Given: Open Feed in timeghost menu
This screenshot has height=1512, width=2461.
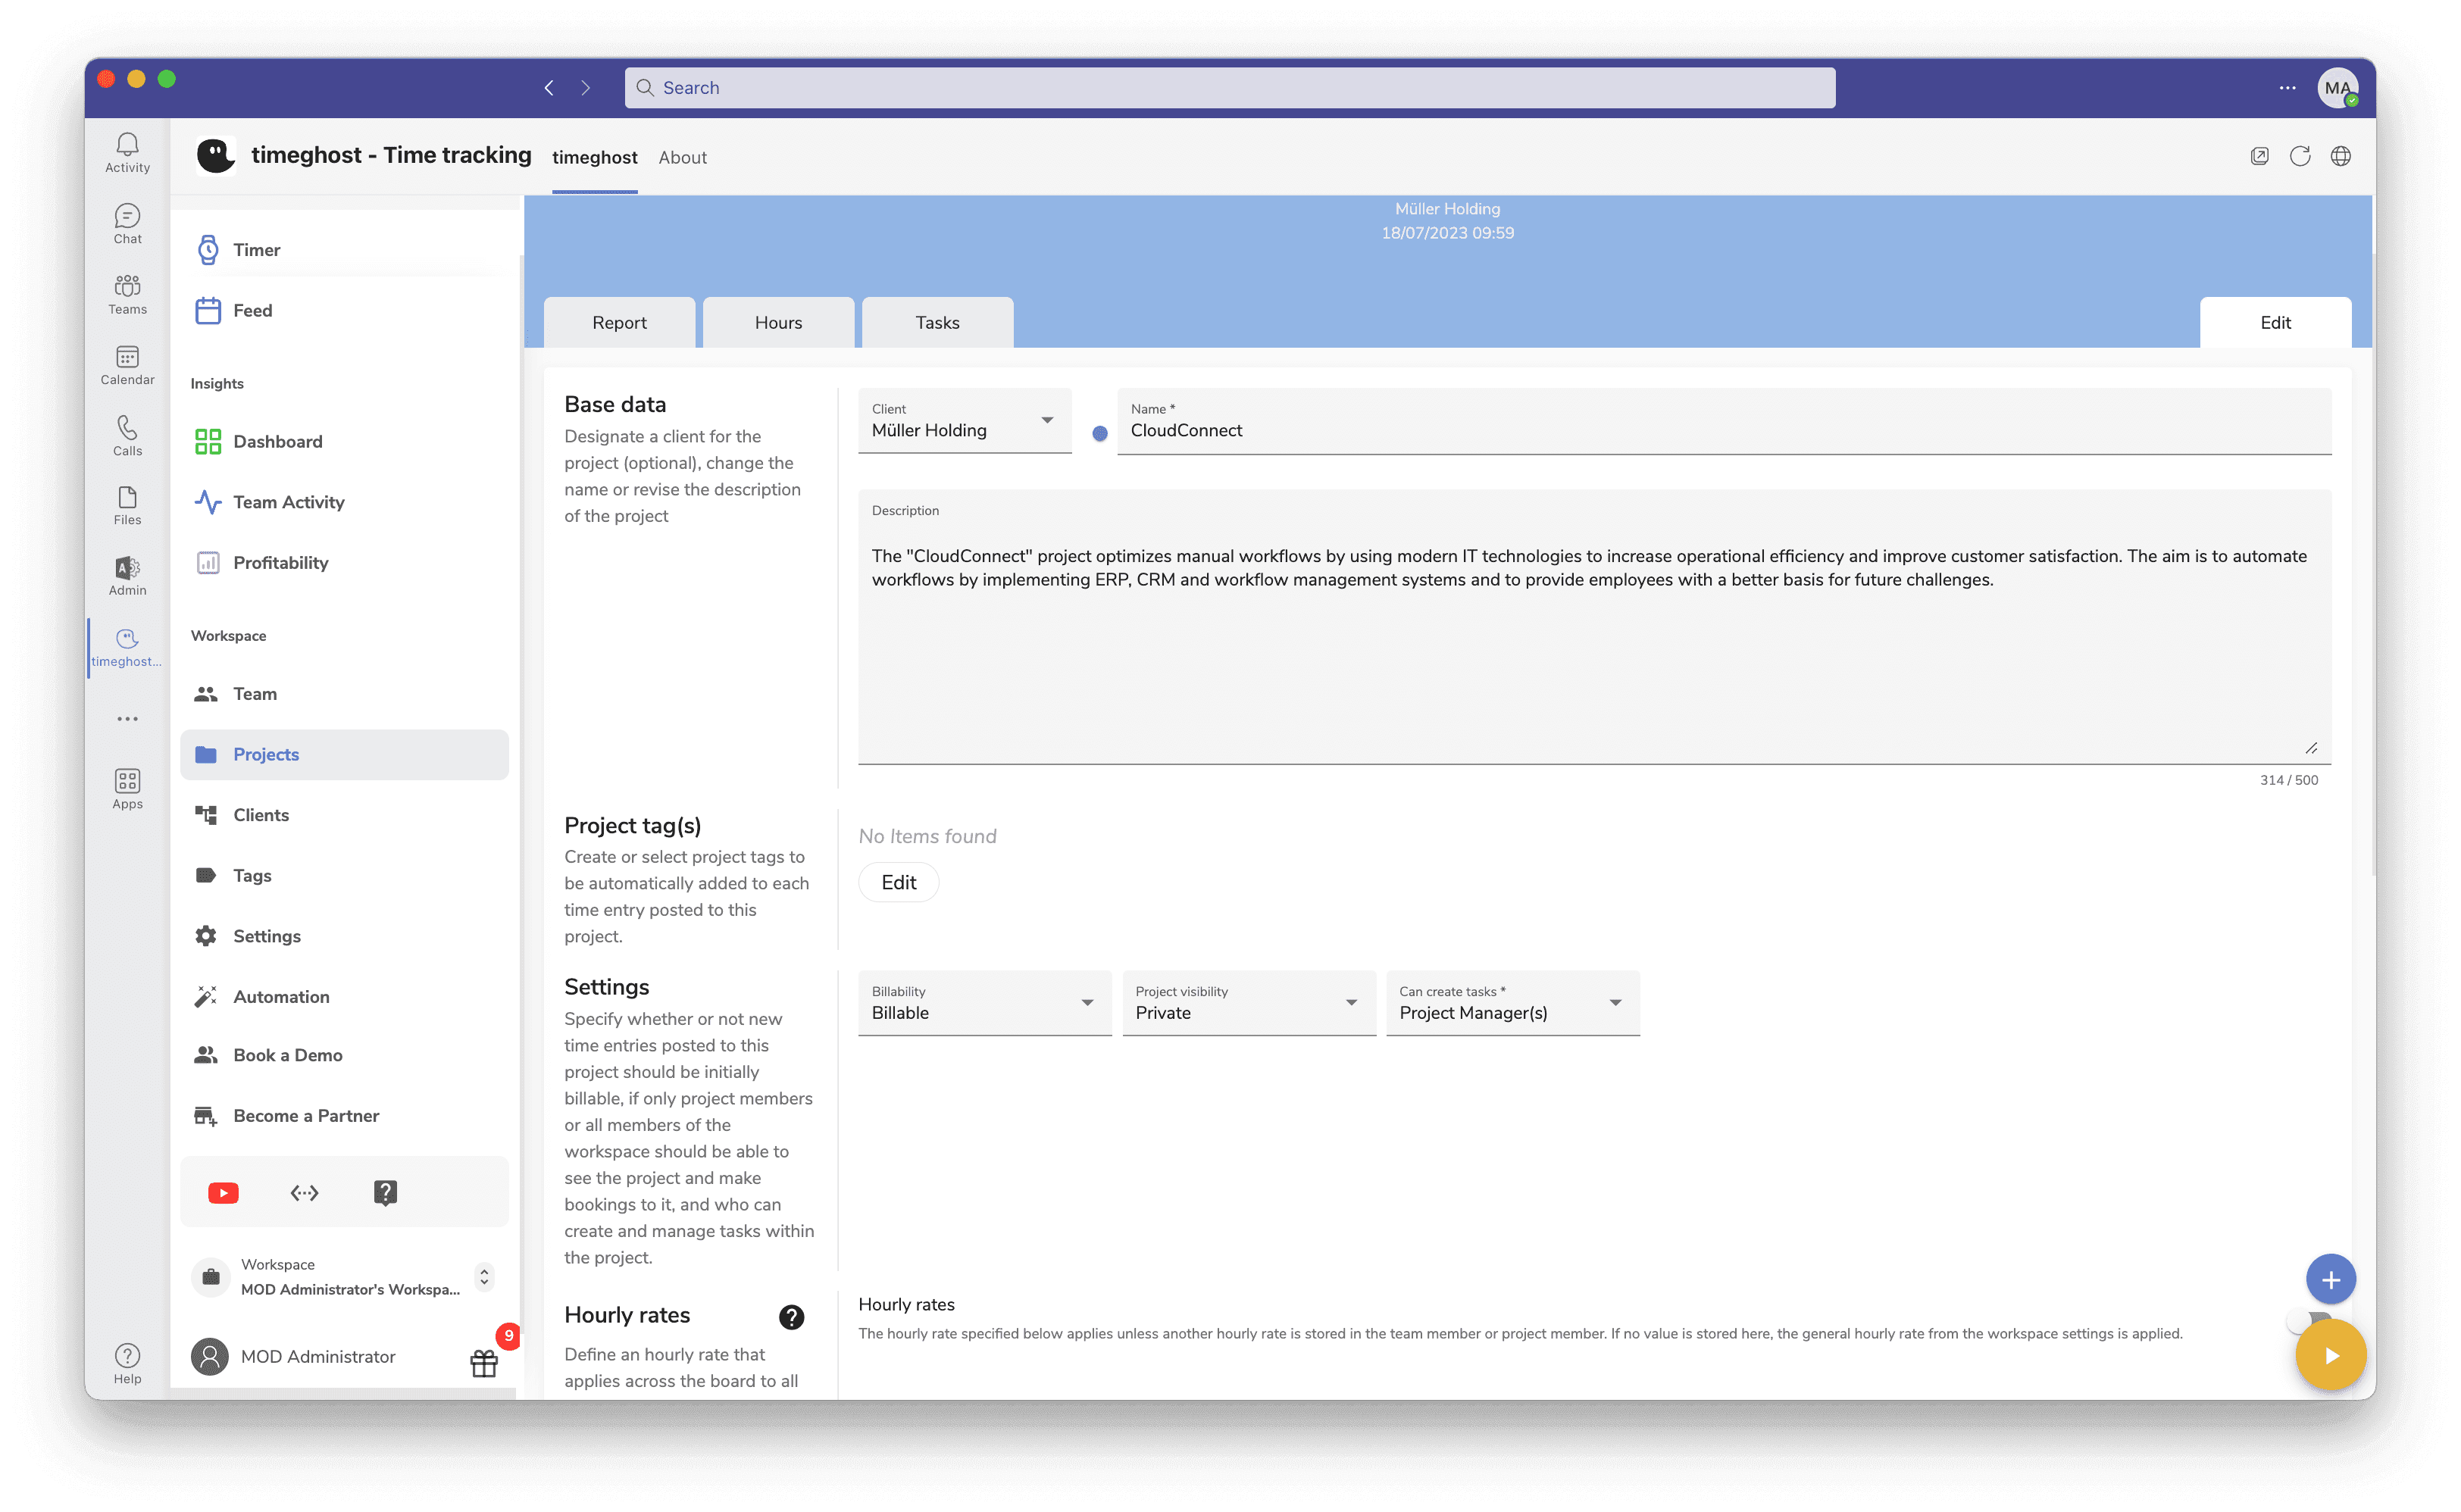Looking at the screenshot, I should point(345,311).
